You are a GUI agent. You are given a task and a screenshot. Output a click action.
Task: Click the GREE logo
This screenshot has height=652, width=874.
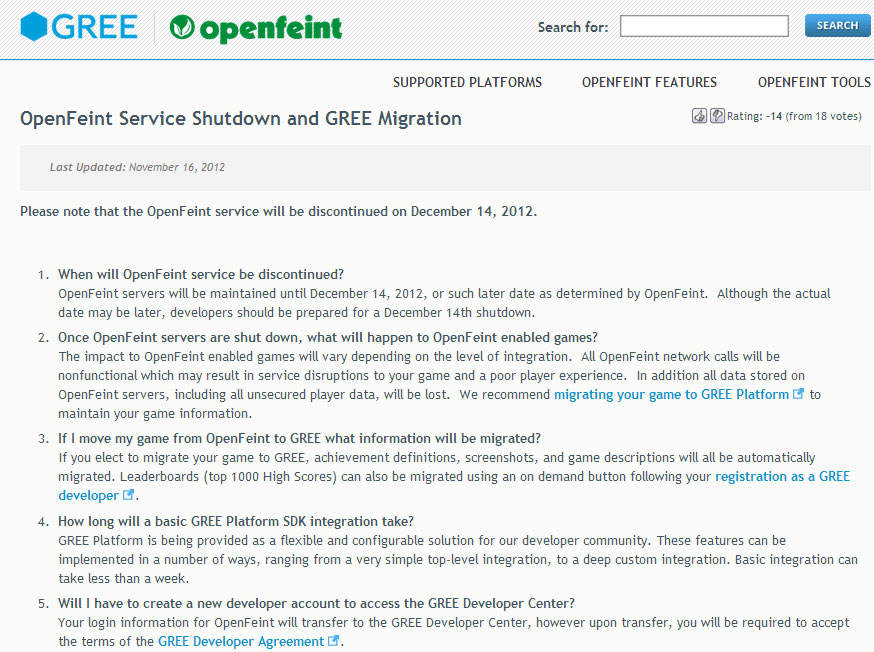(x=79, y=27)
